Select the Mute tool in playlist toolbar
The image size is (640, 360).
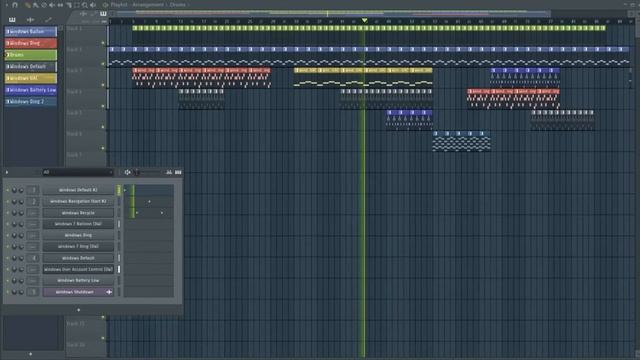point(52,5)
